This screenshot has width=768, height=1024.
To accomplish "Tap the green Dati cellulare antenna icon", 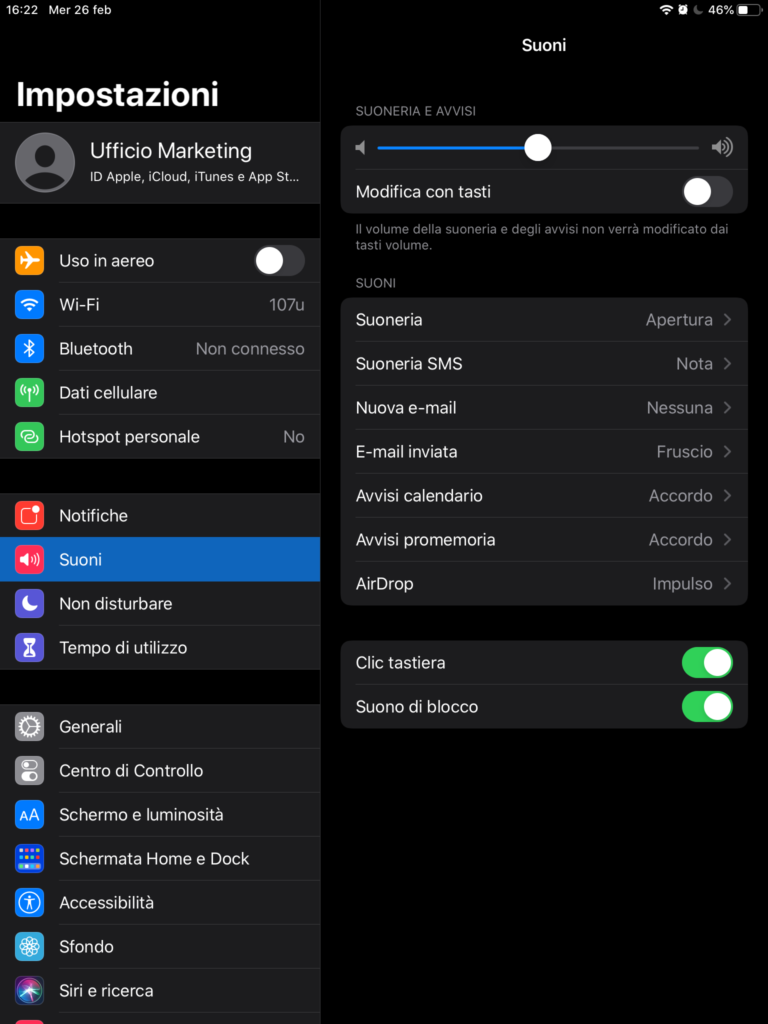I will point(30,393).
